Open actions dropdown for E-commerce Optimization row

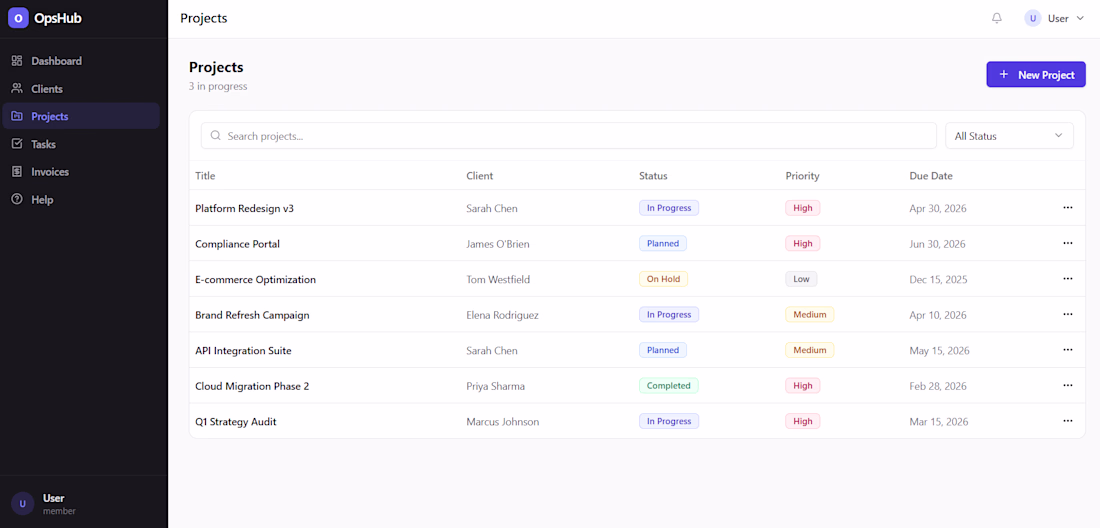tap(1067, 279)
